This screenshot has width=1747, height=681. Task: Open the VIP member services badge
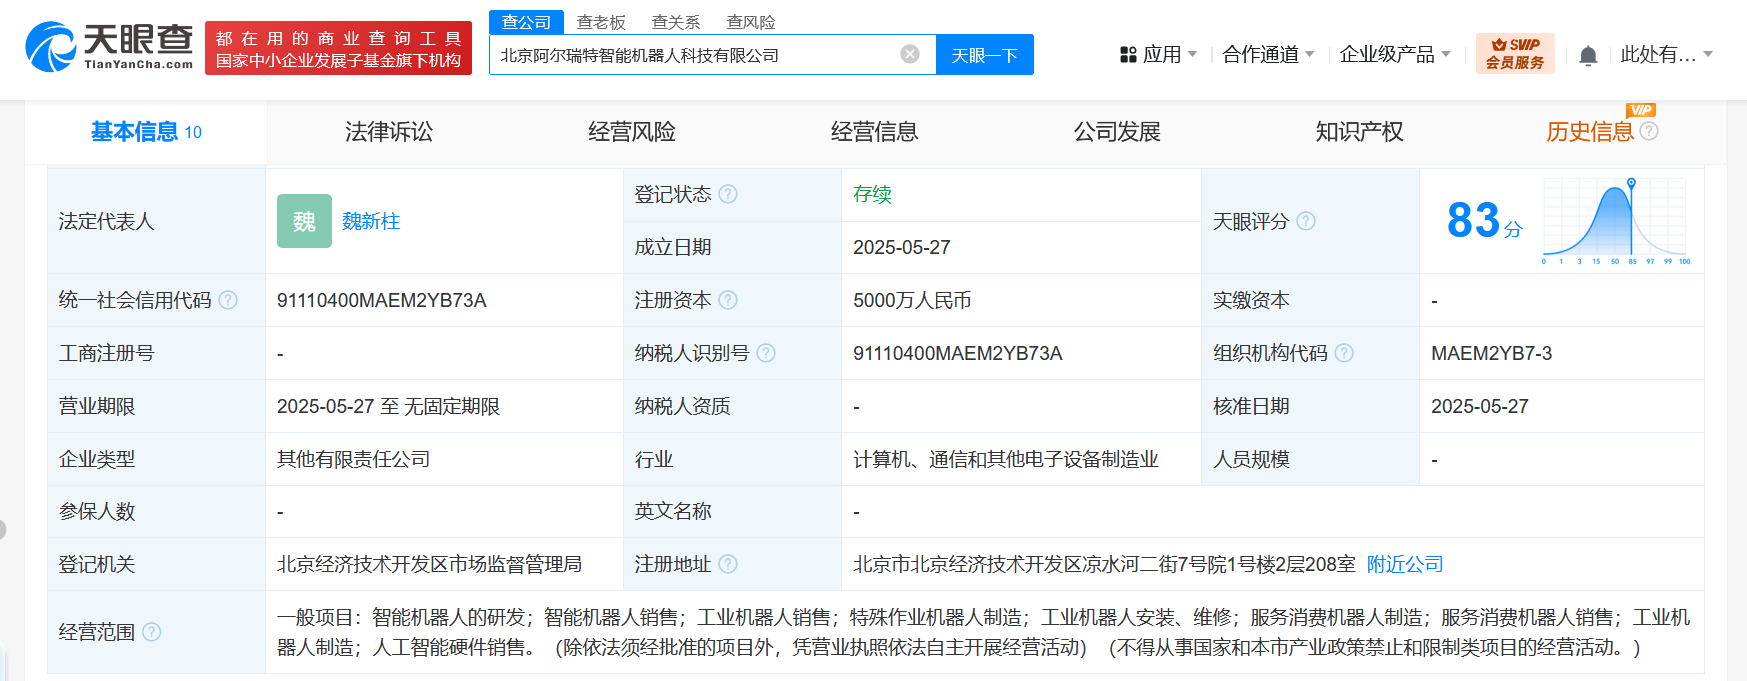pos(1515,53)
